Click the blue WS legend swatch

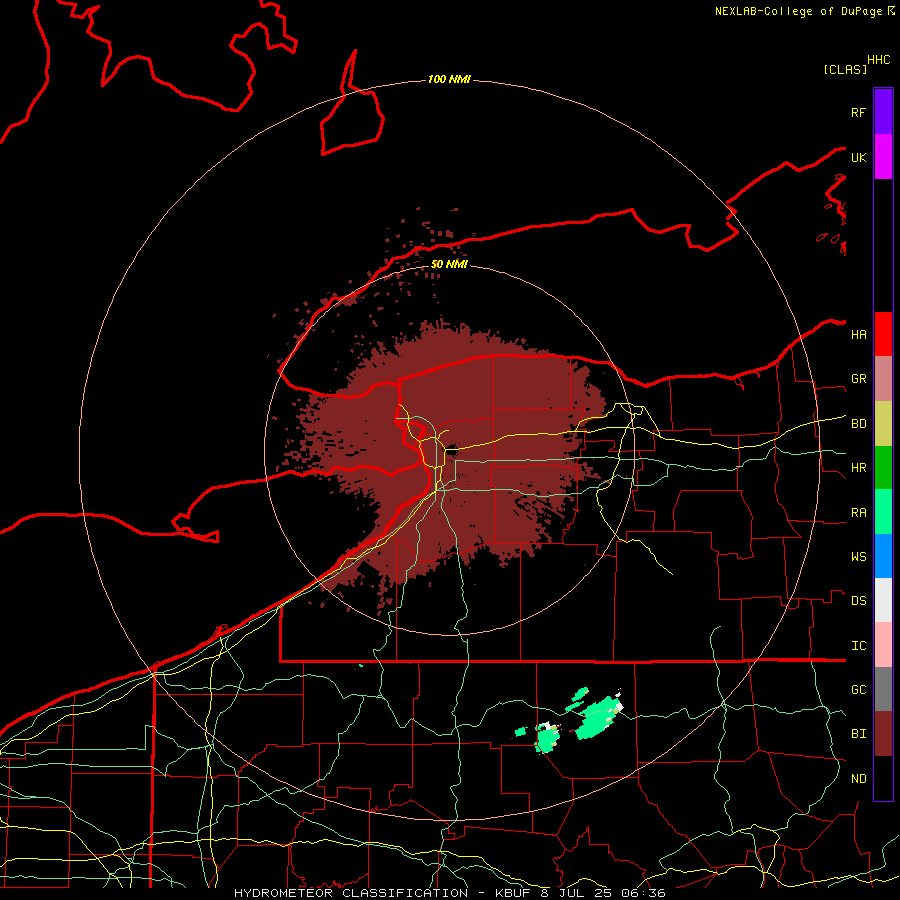click(883, 556)
